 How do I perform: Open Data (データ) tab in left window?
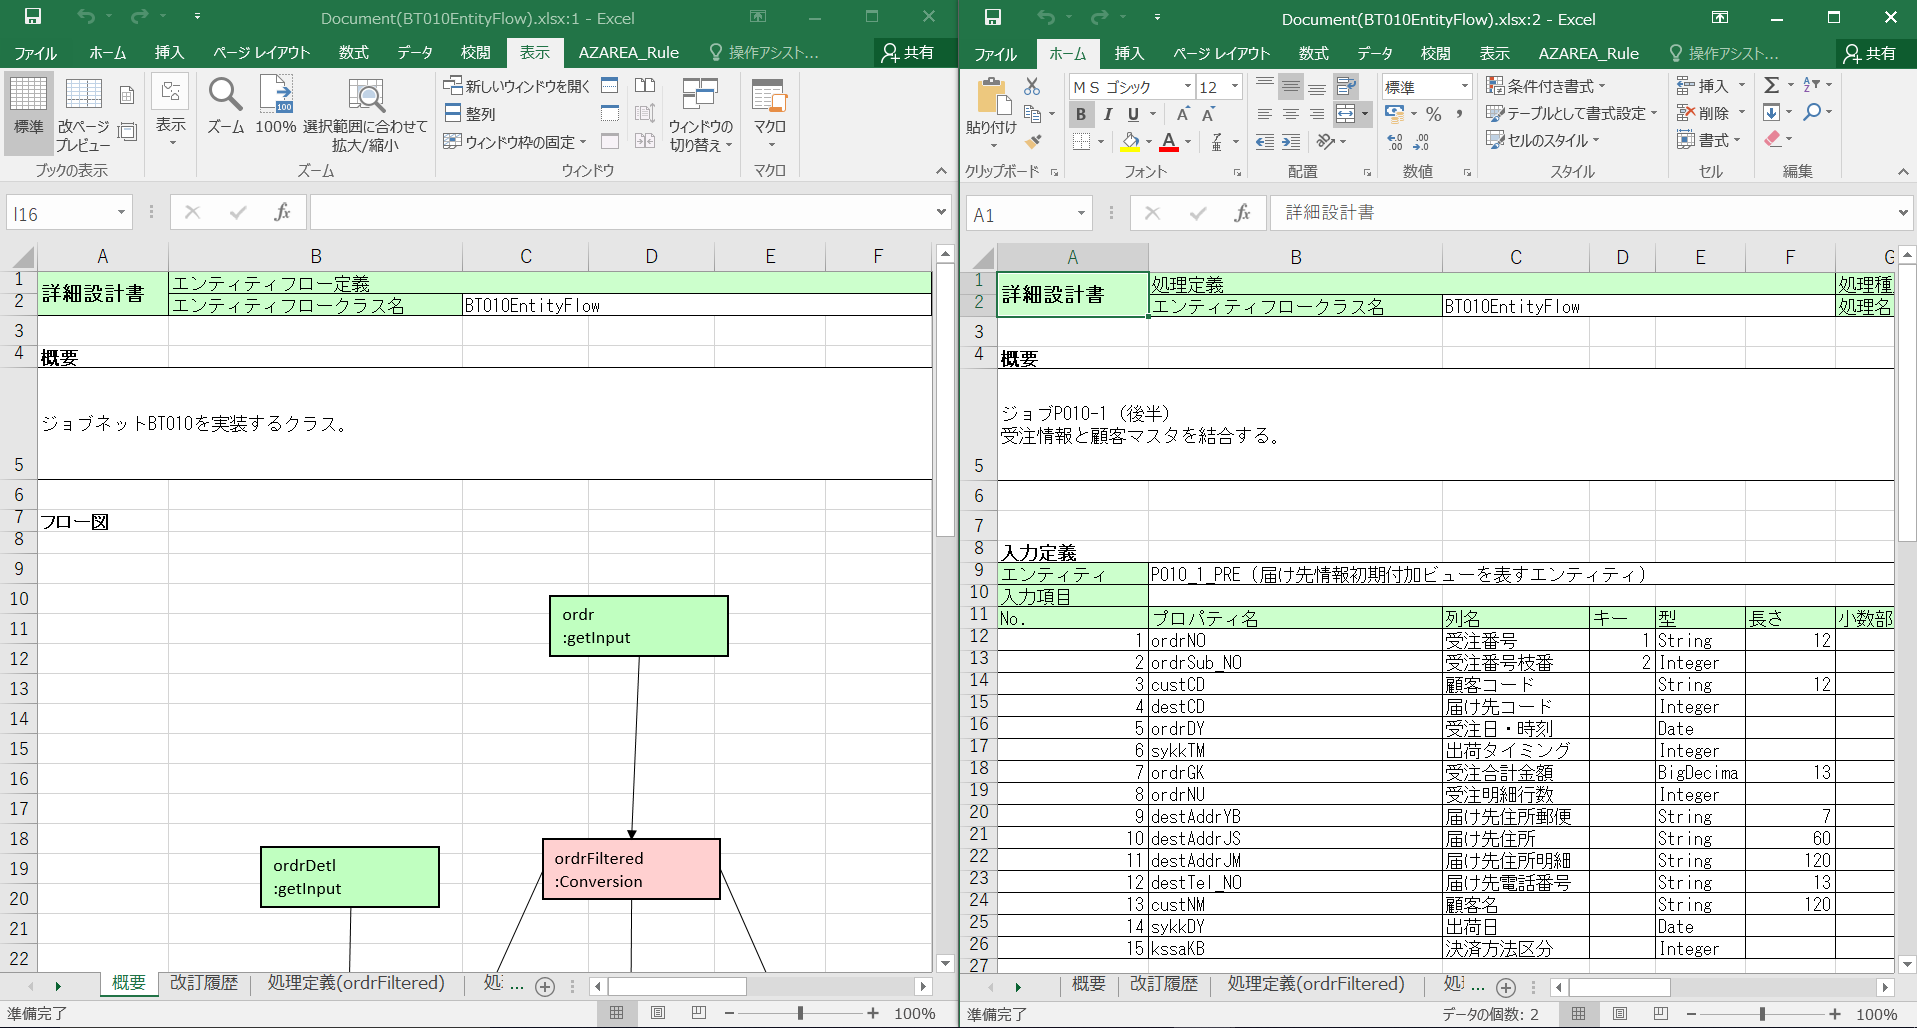(x=414, y=53)
